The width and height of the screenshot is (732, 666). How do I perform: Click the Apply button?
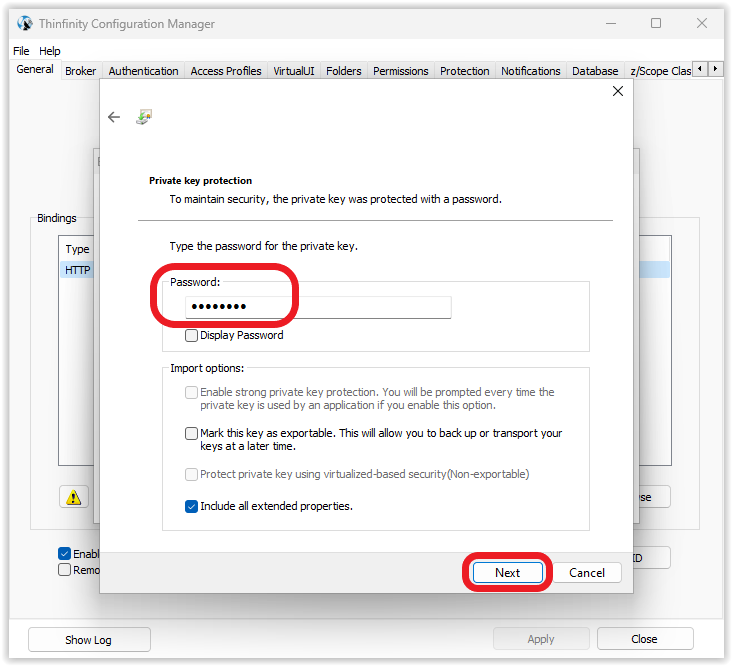pyautogui.click(x=541, y=639)
